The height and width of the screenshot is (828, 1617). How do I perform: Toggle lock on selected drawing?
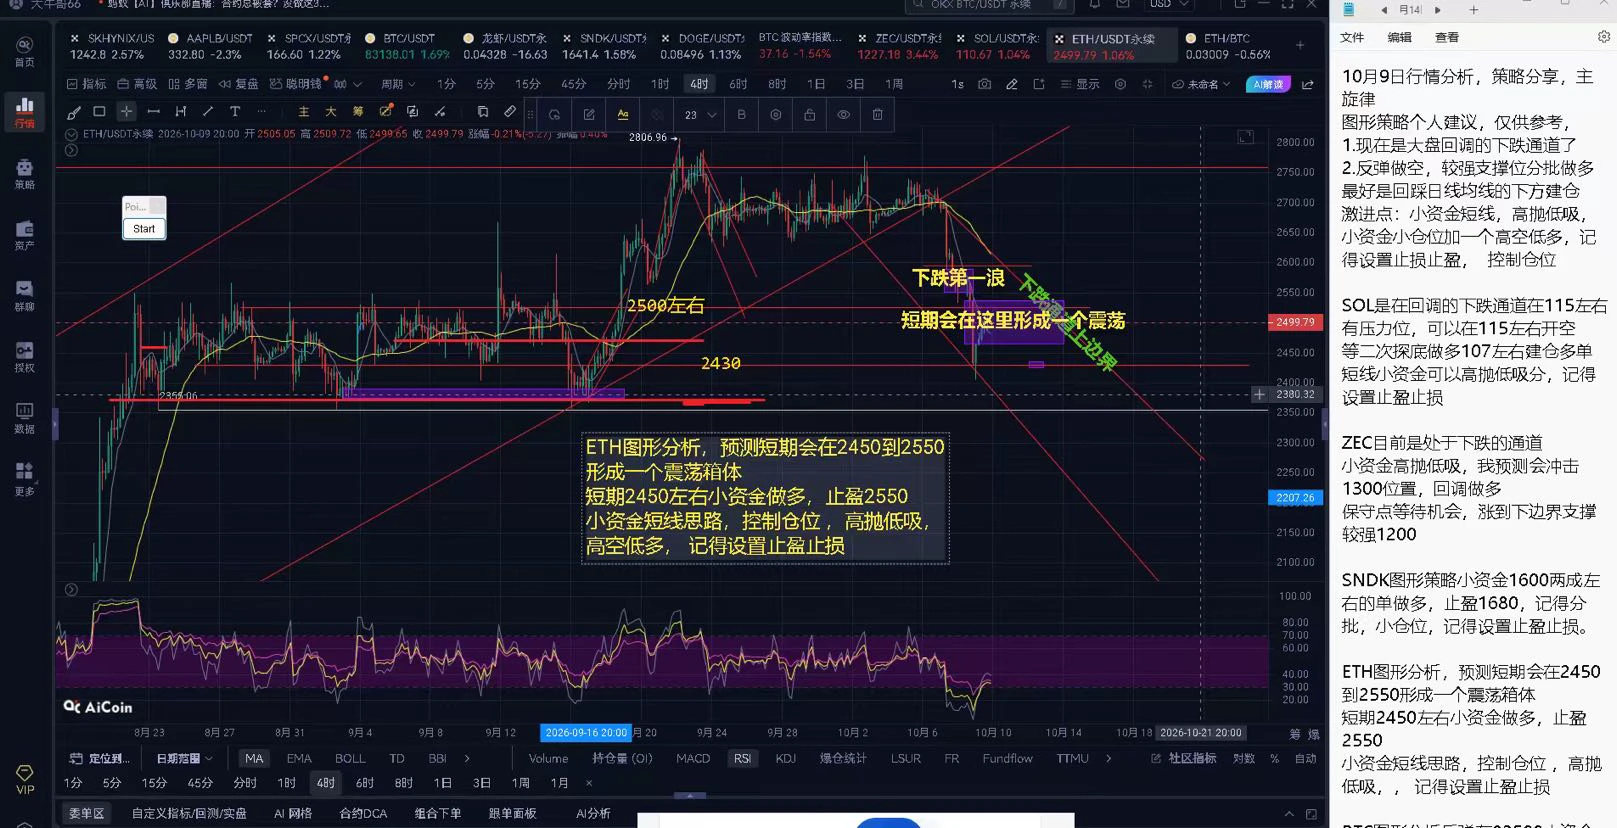coord(810,115)
